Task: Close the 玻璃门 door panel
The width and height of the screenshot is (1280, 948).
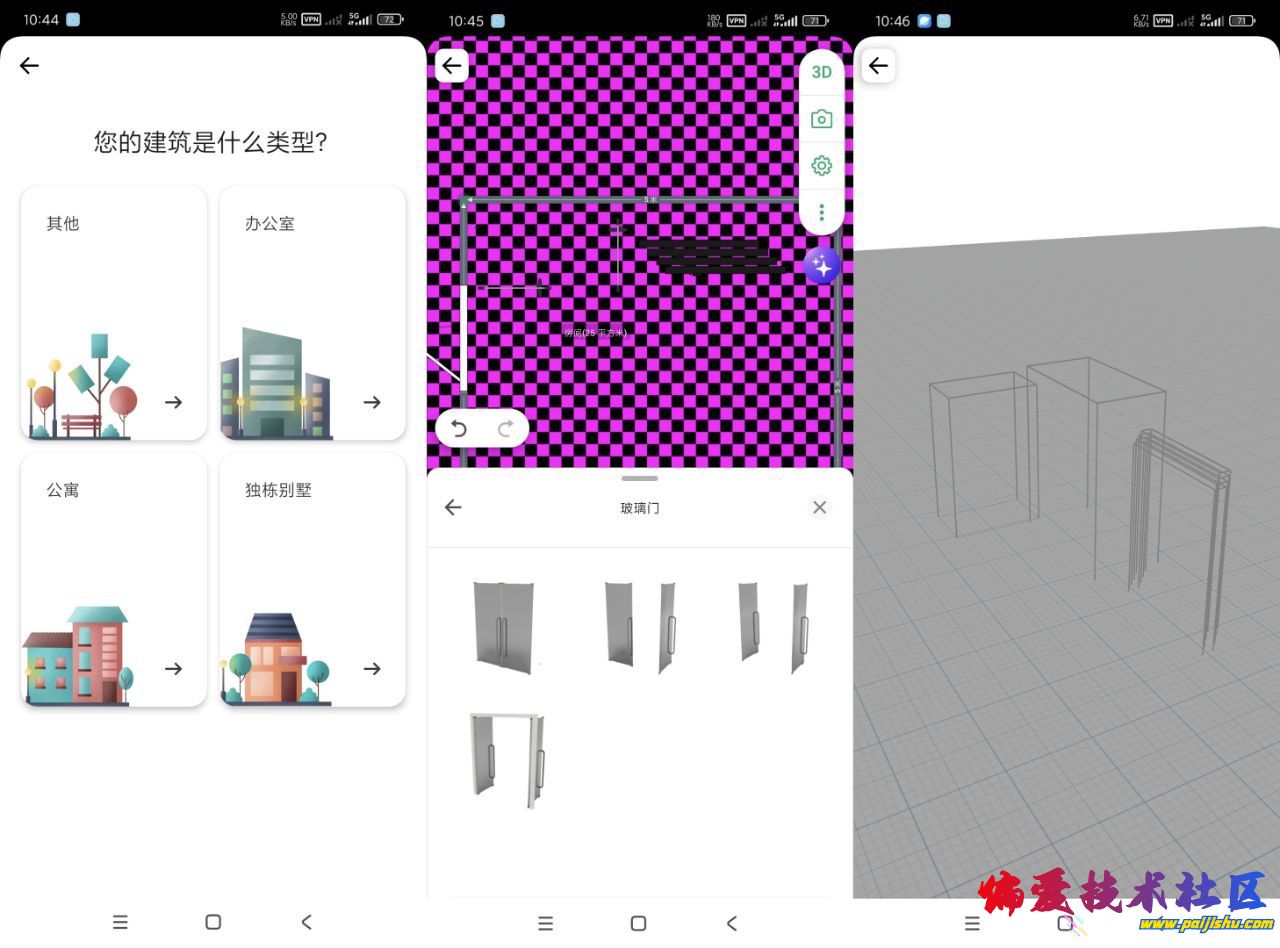Action: [819, 507]
